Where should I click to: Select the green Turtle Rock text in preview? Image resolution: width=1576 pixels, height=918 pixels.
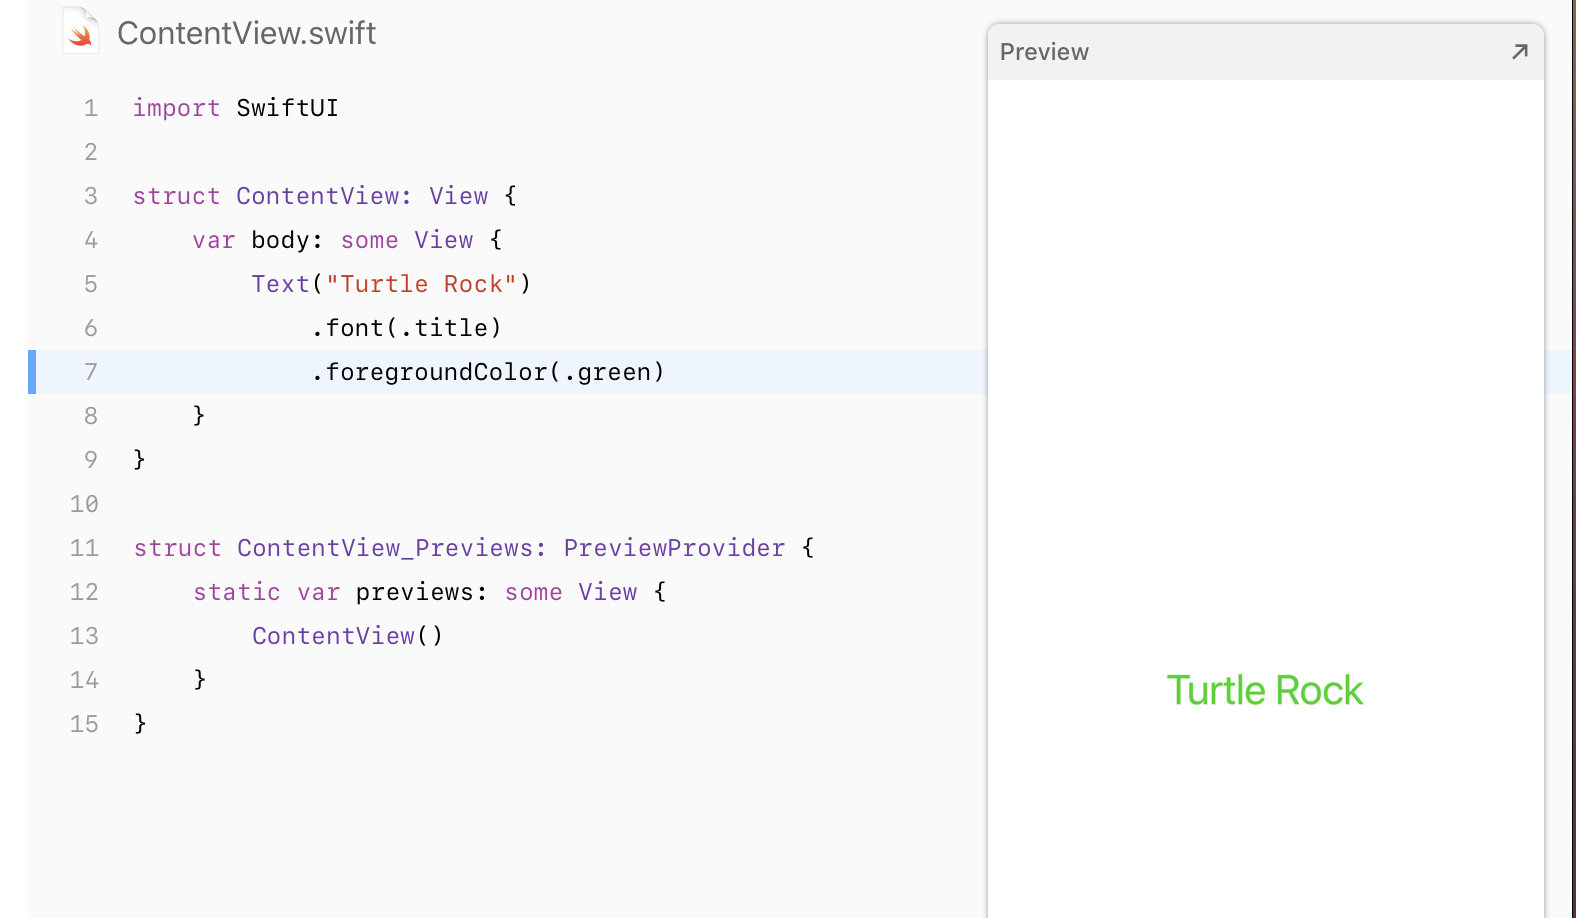[x=1264, y=691]
